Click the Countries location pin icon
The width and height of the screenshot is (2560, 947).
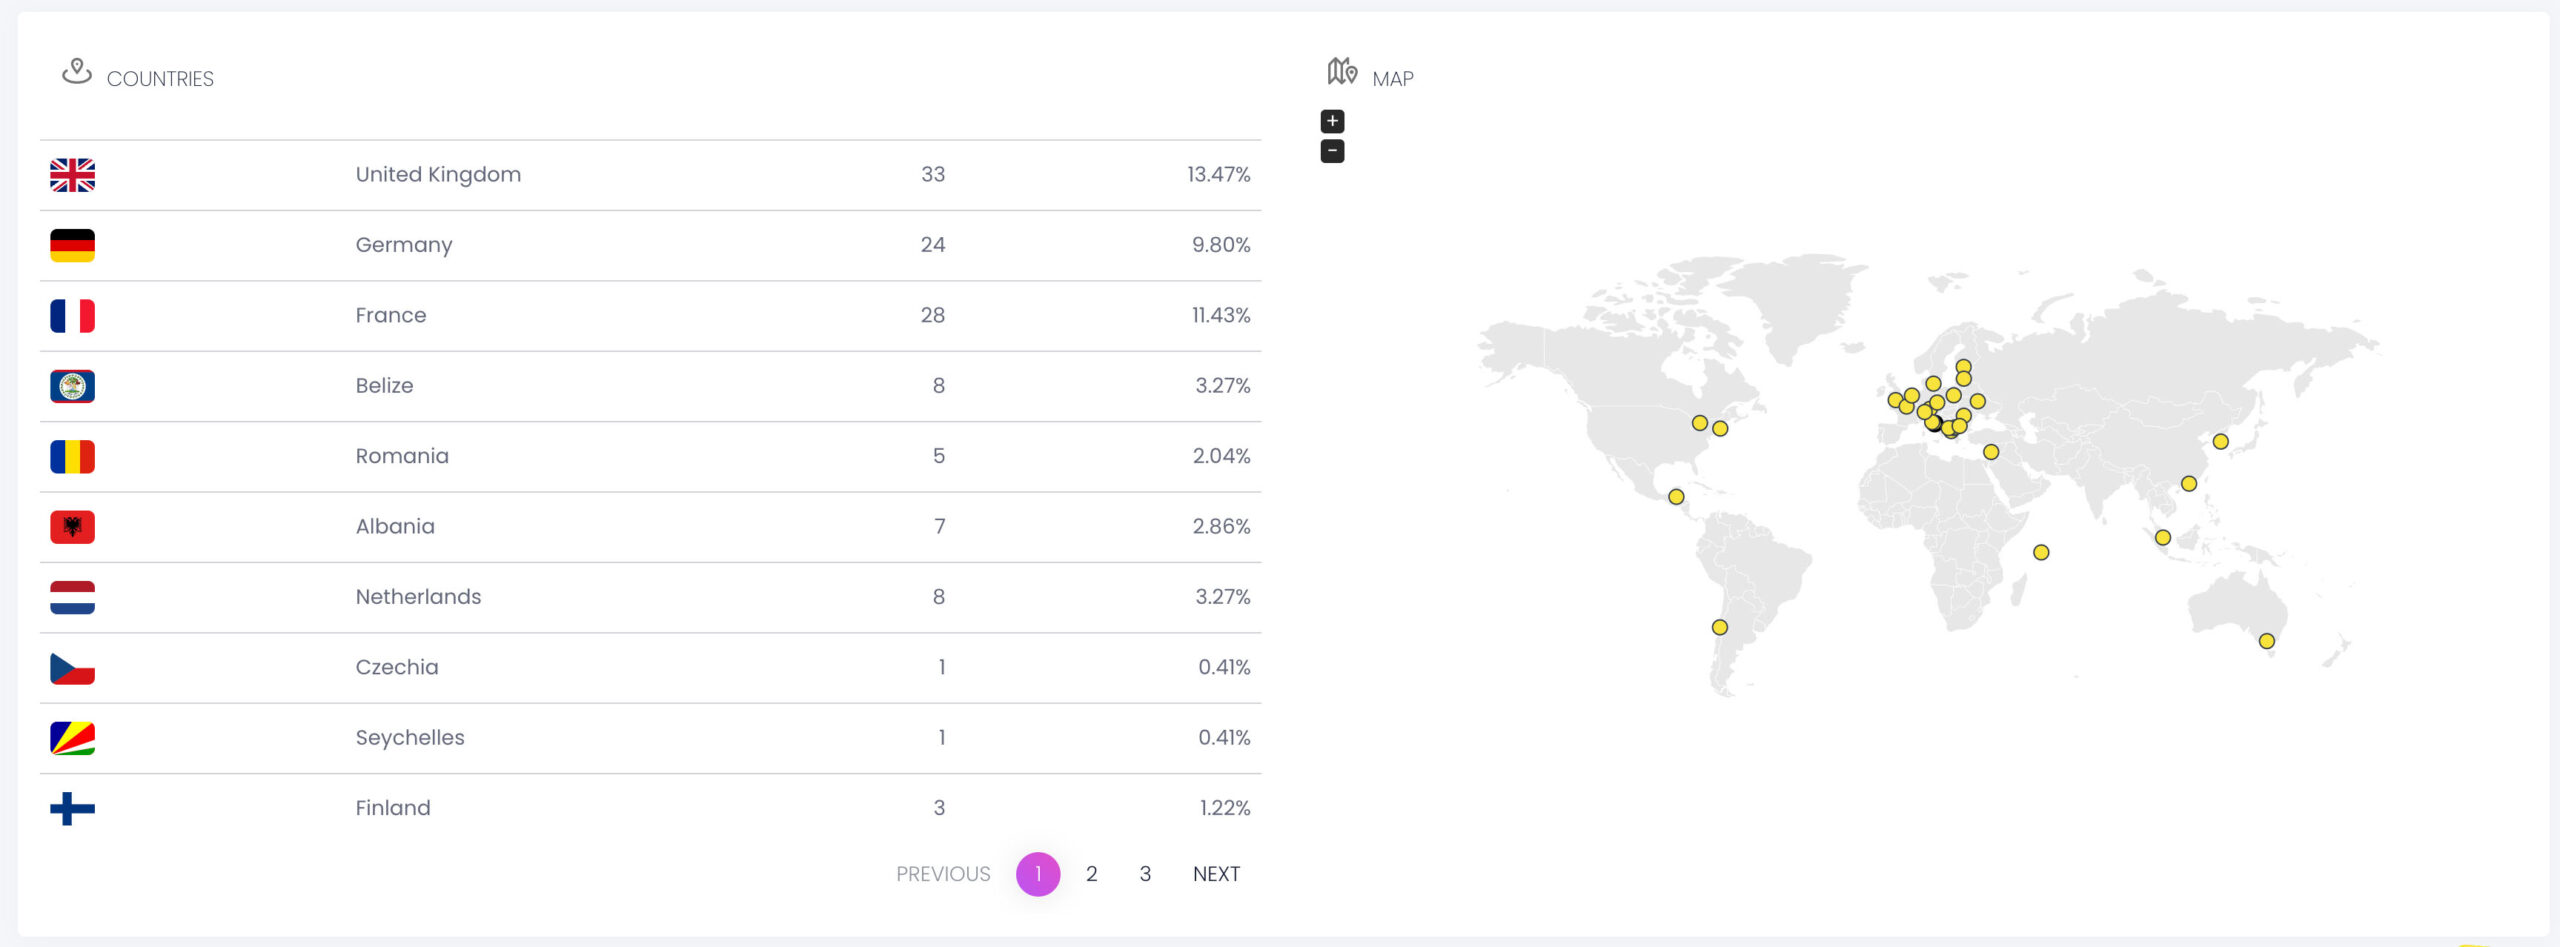pyautogui.click(x=76, y=72)
